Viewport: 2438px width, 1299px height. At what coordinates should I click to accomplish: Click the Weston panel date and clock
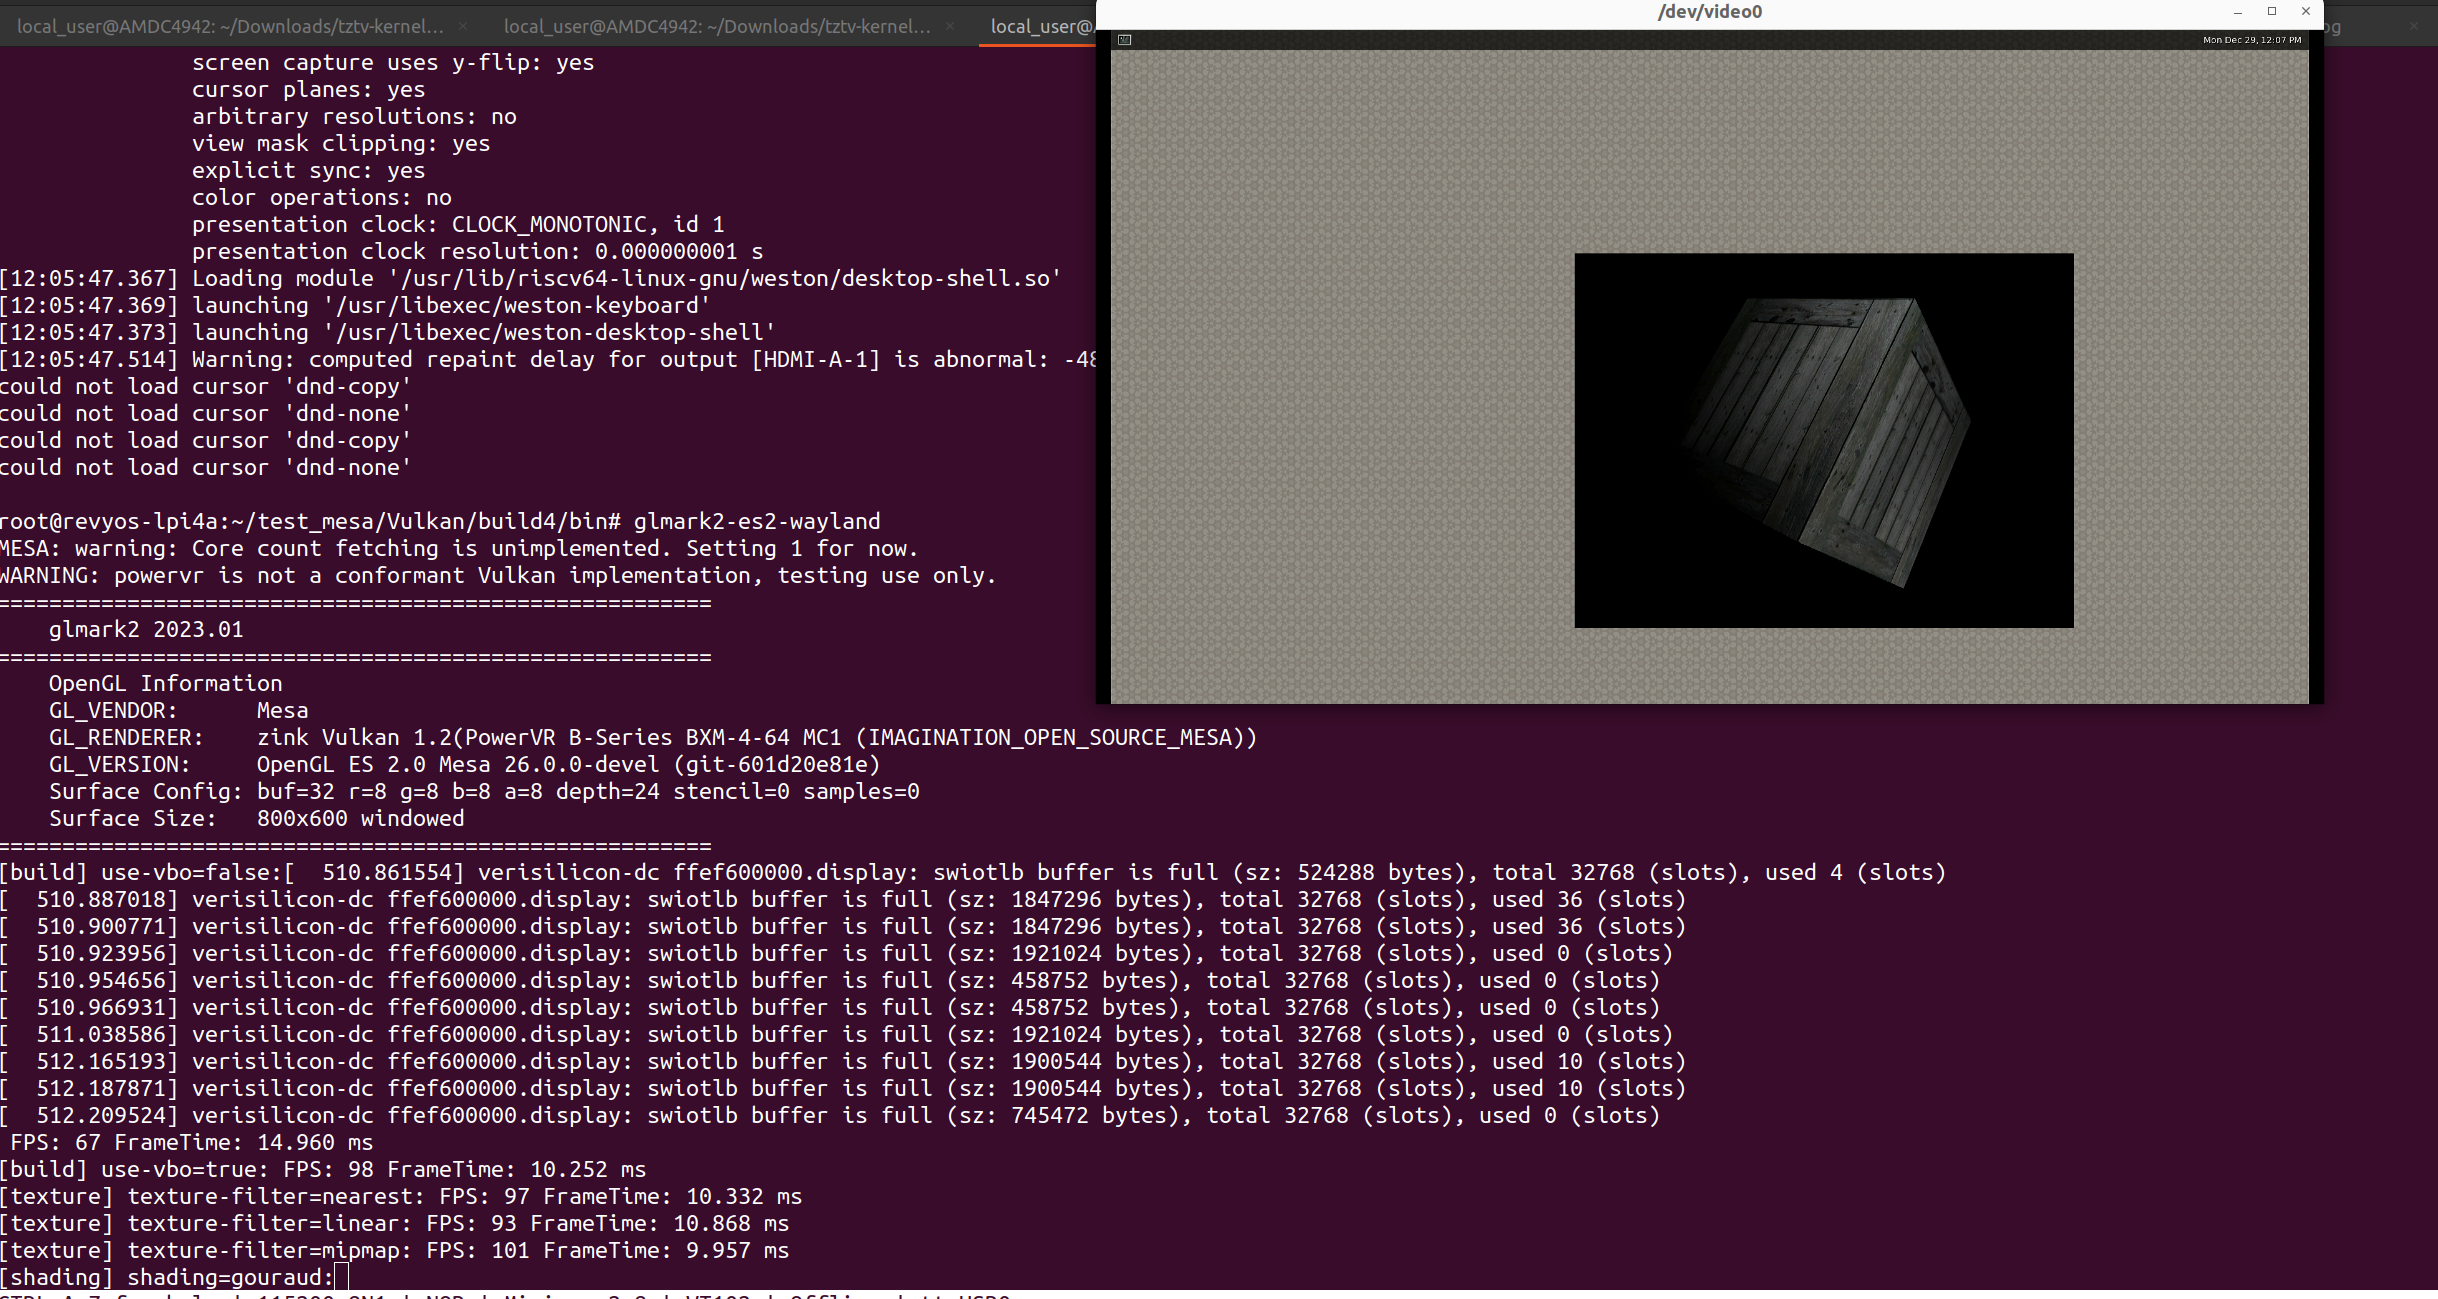point(2251,40)
